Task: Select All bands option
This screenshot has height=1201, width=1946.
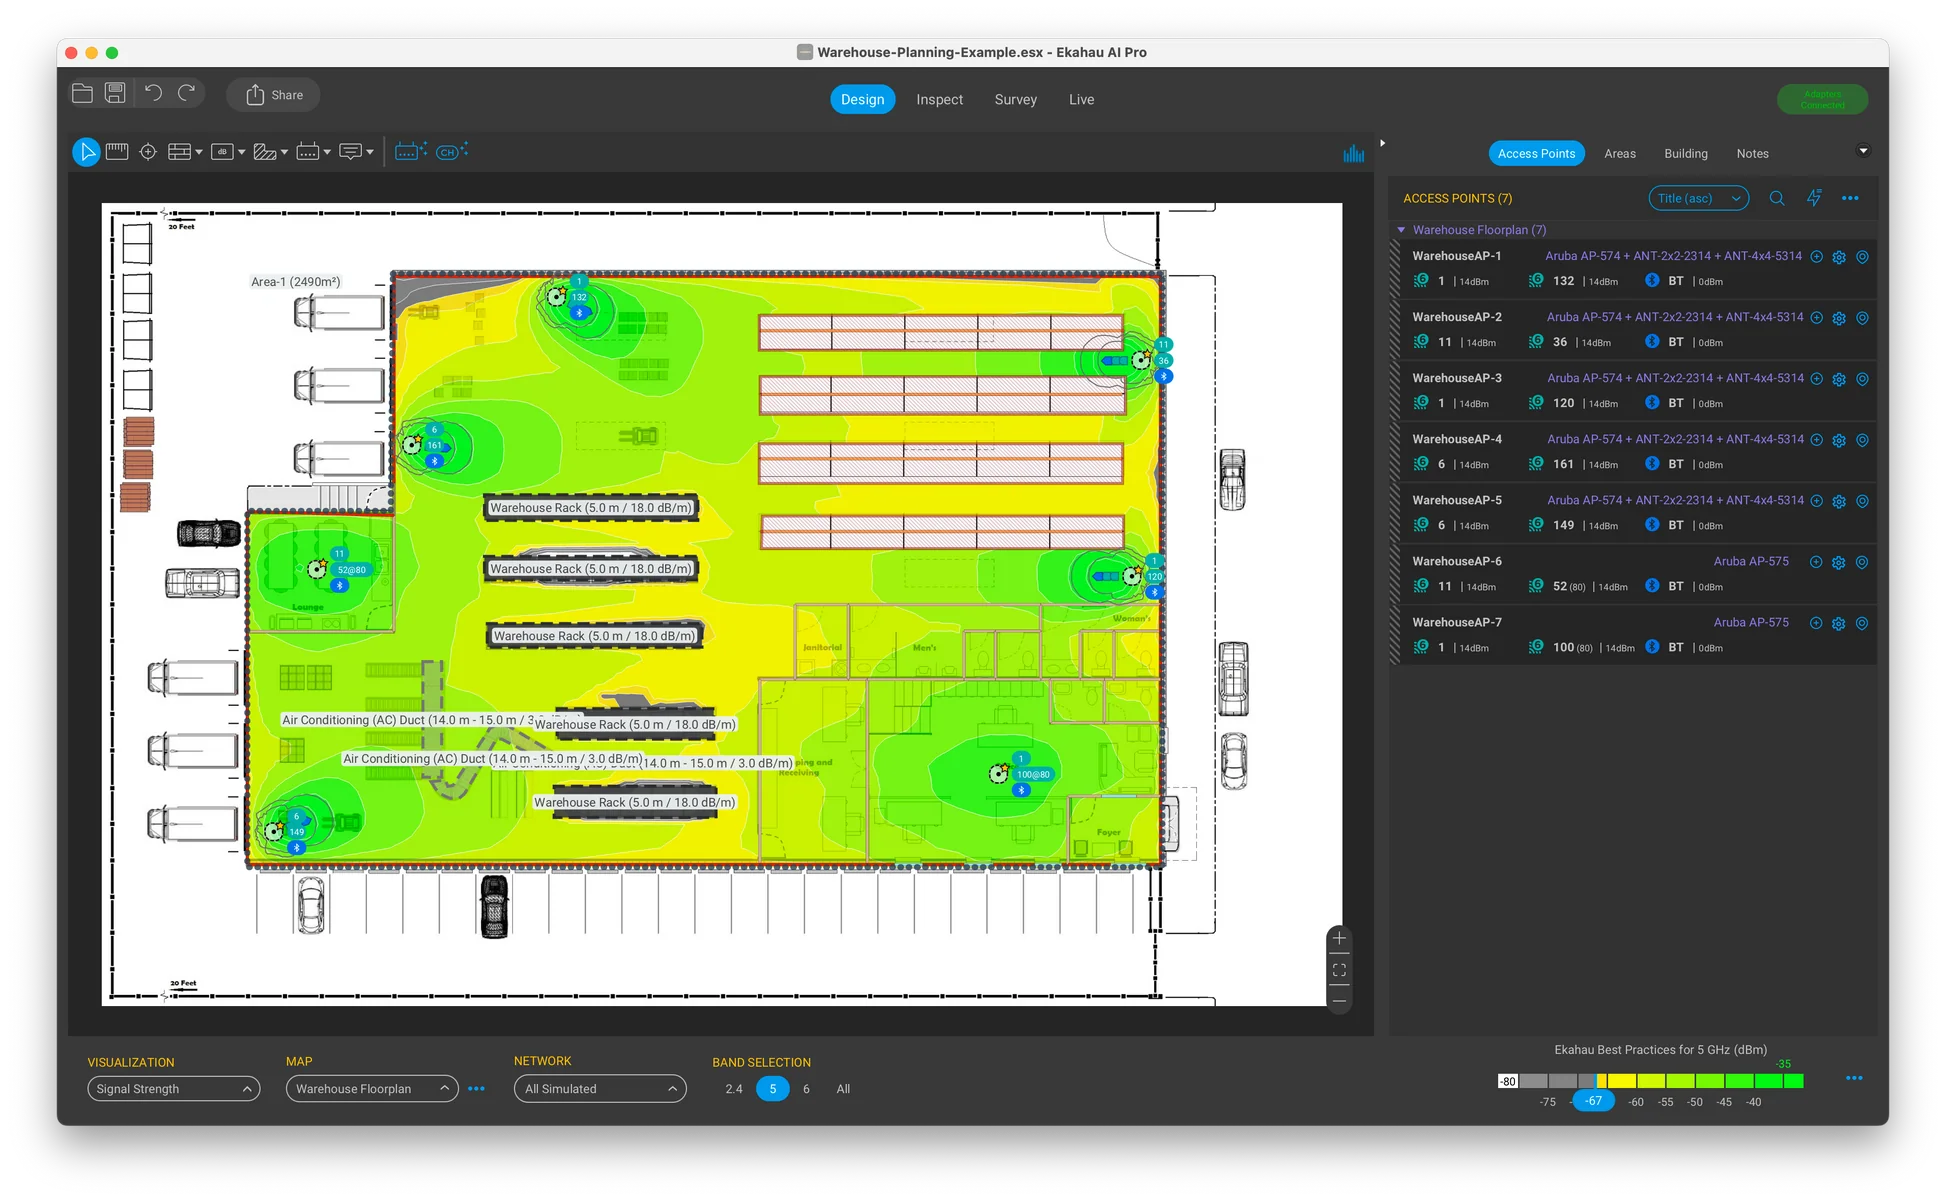Action: click(x=843, y=1089)
